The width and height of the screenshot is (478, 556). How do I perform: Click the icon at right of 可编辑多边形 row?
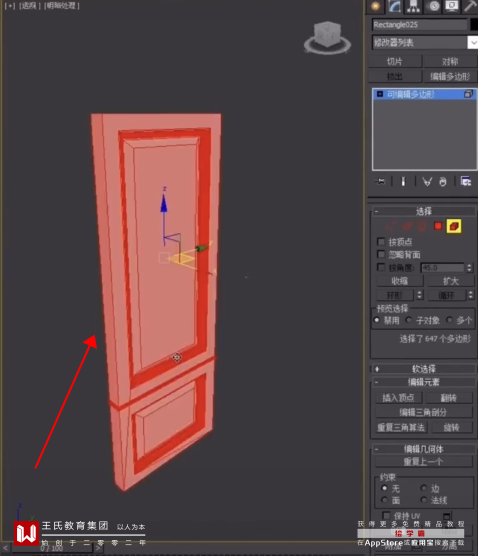pyautogui.click(x=468, y=94)
